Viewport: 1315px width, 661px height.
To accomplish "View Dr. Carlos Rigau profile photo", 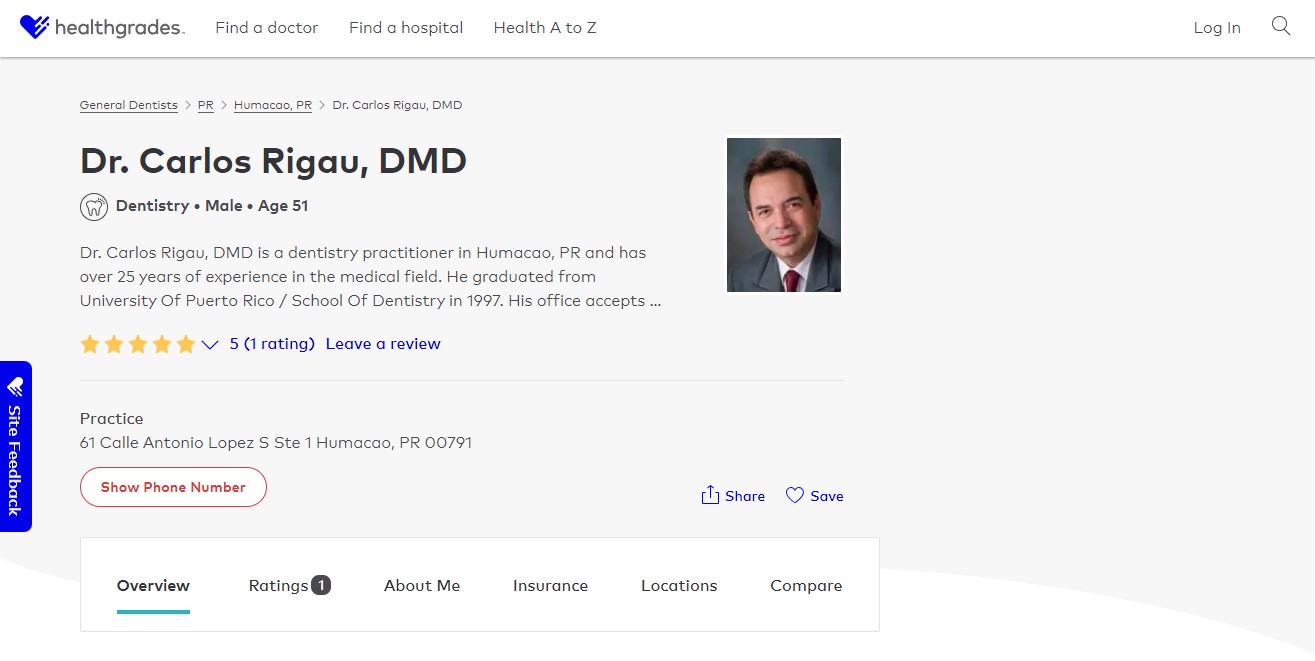I will click(x=784, y=215).
